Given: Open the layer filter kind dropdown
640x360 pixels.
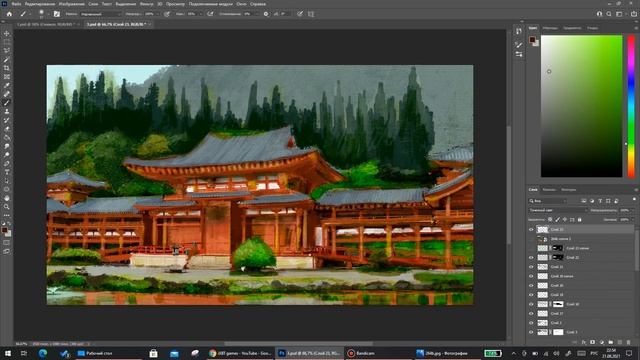Looking at the screenshot, I should 547,201.
